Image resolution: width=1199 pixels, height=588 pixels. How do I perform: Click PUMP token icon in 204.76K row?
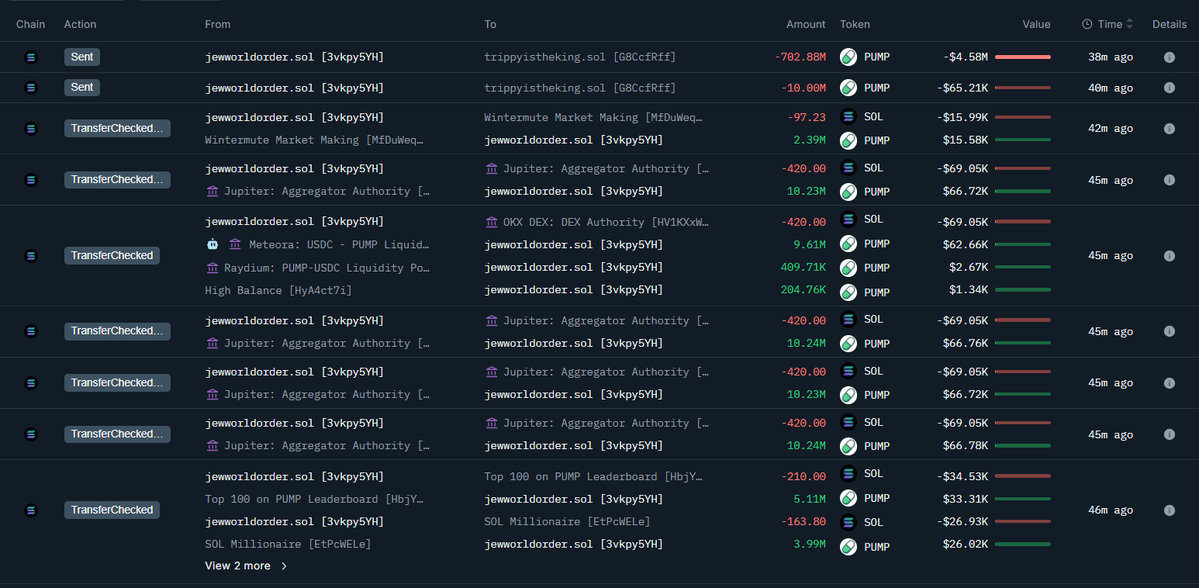(x=848, y=291)
